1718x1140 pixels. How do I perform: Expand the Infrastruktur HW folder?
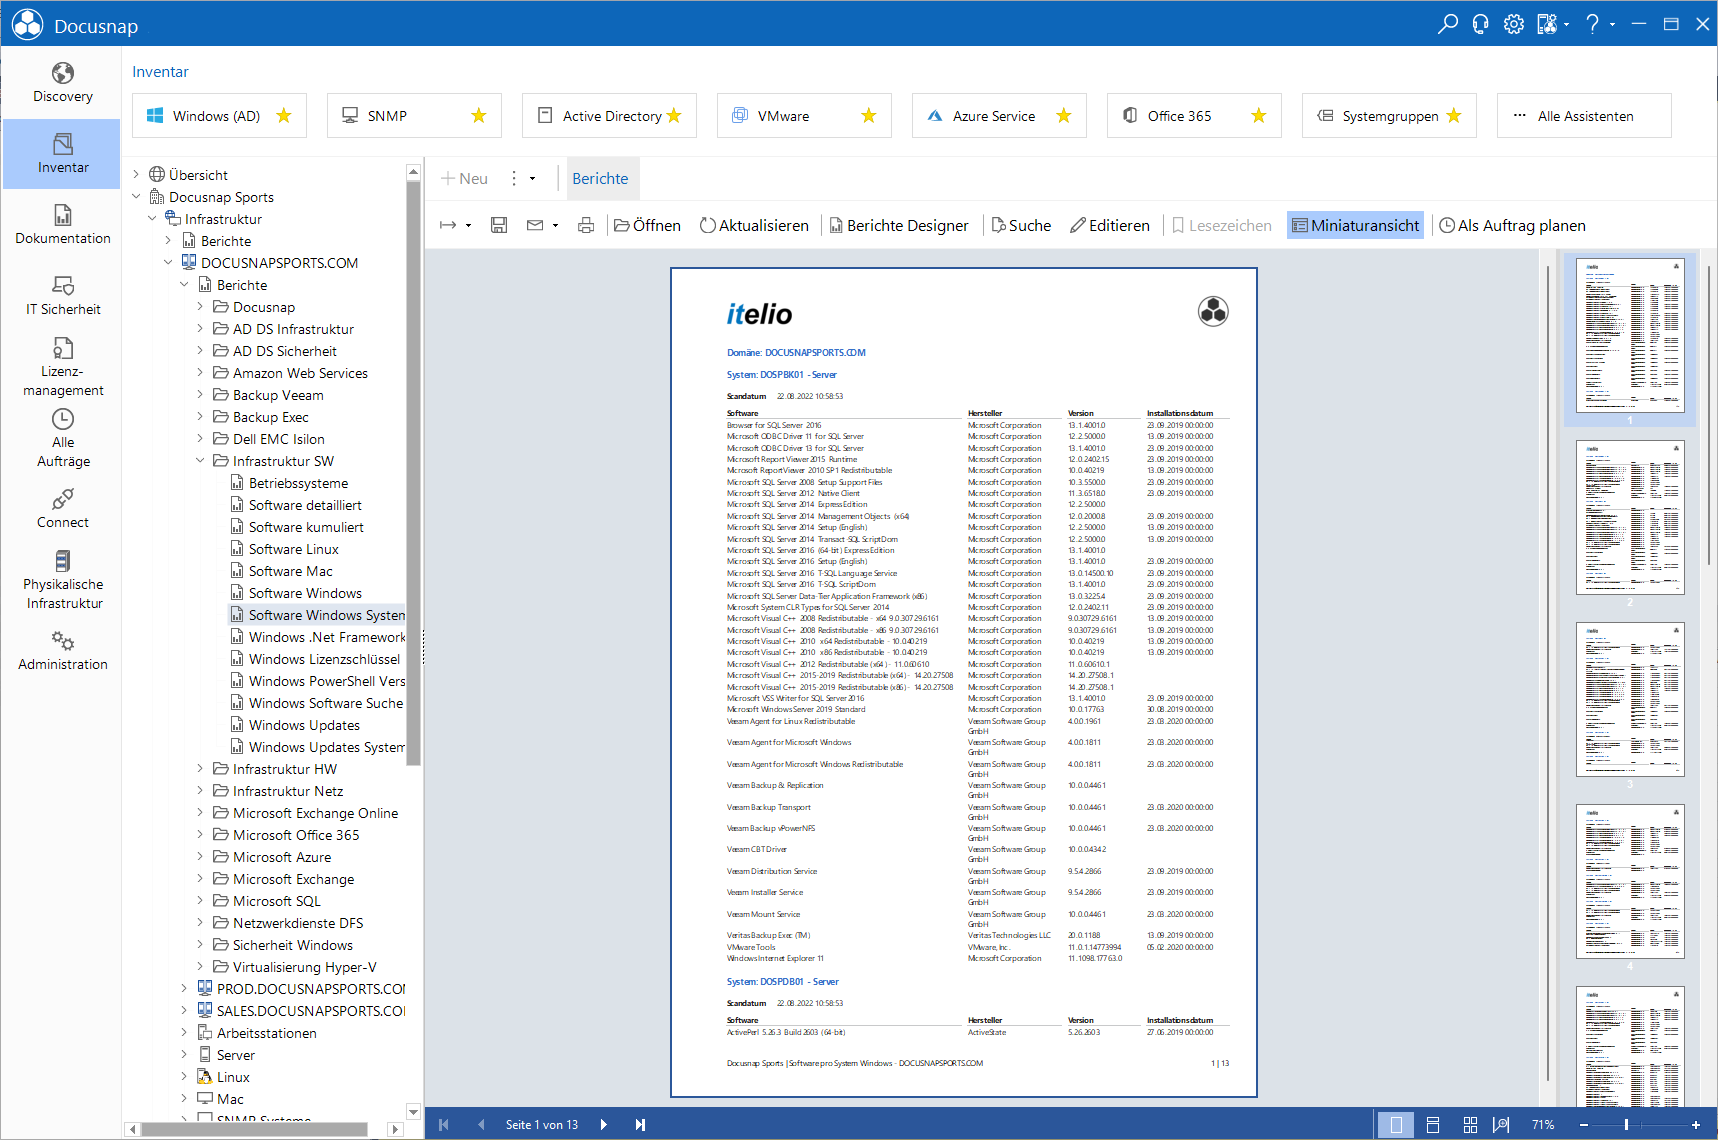coord(200,769)
